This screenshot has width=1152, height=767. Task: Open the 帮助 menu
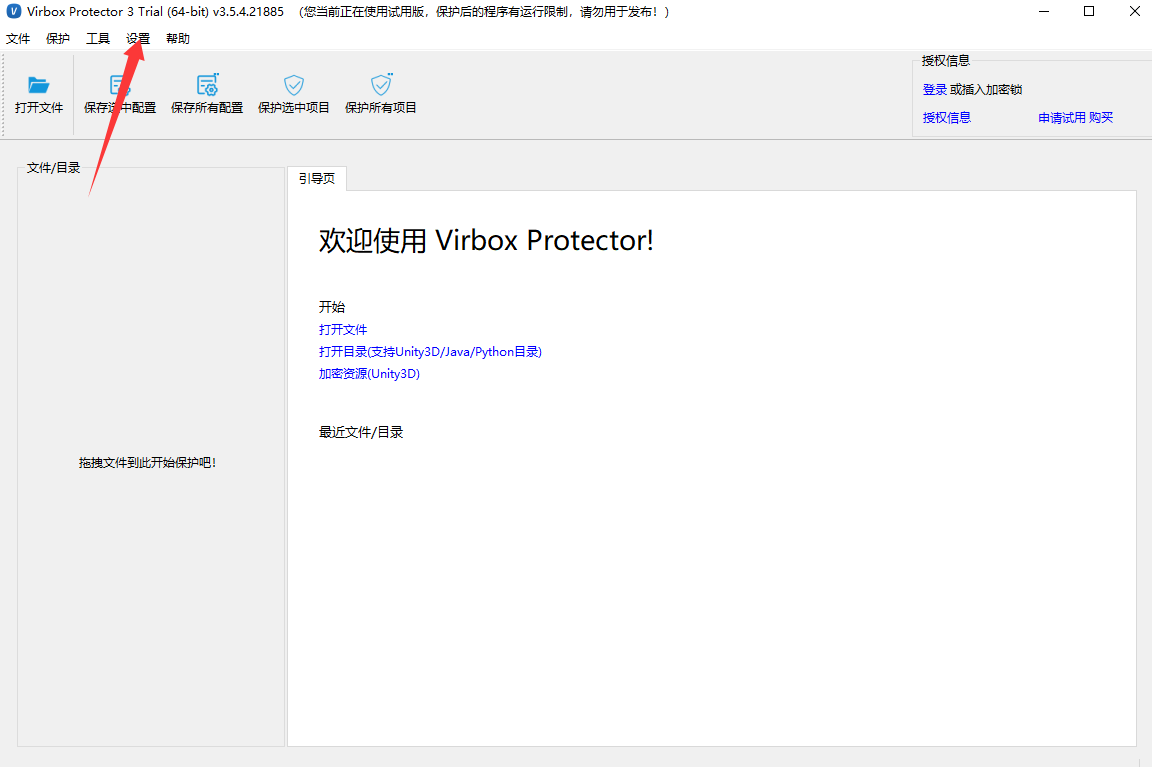(x=178, y=39)
